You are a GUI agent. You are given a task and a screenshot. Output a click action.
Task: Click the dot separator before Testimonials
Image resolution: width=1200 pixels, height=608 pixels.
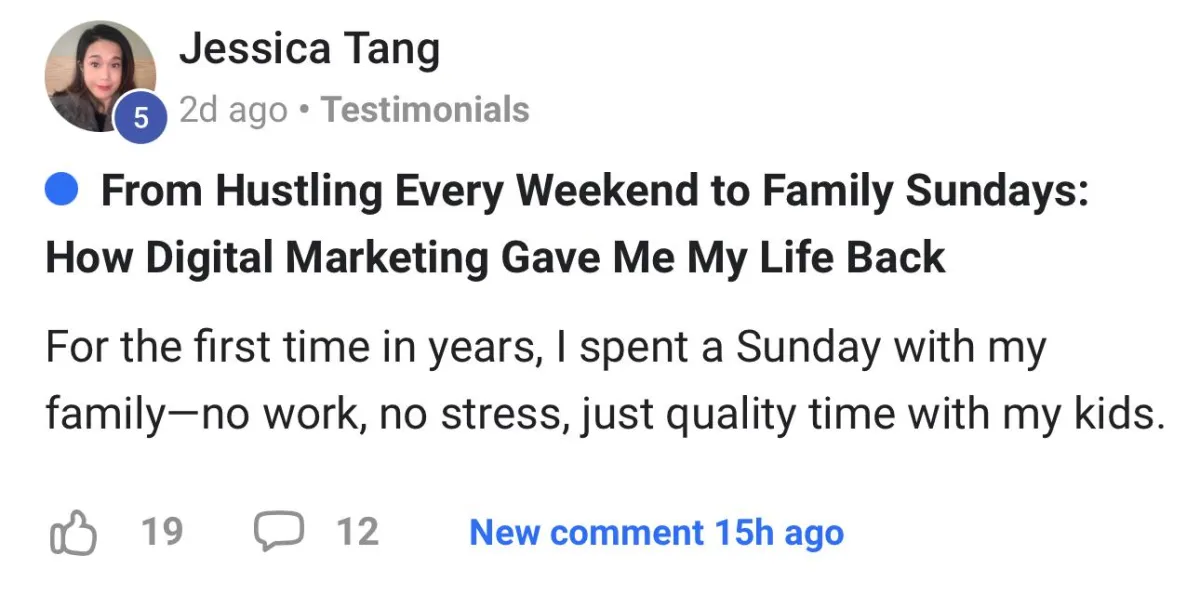(x=304, y=110)
